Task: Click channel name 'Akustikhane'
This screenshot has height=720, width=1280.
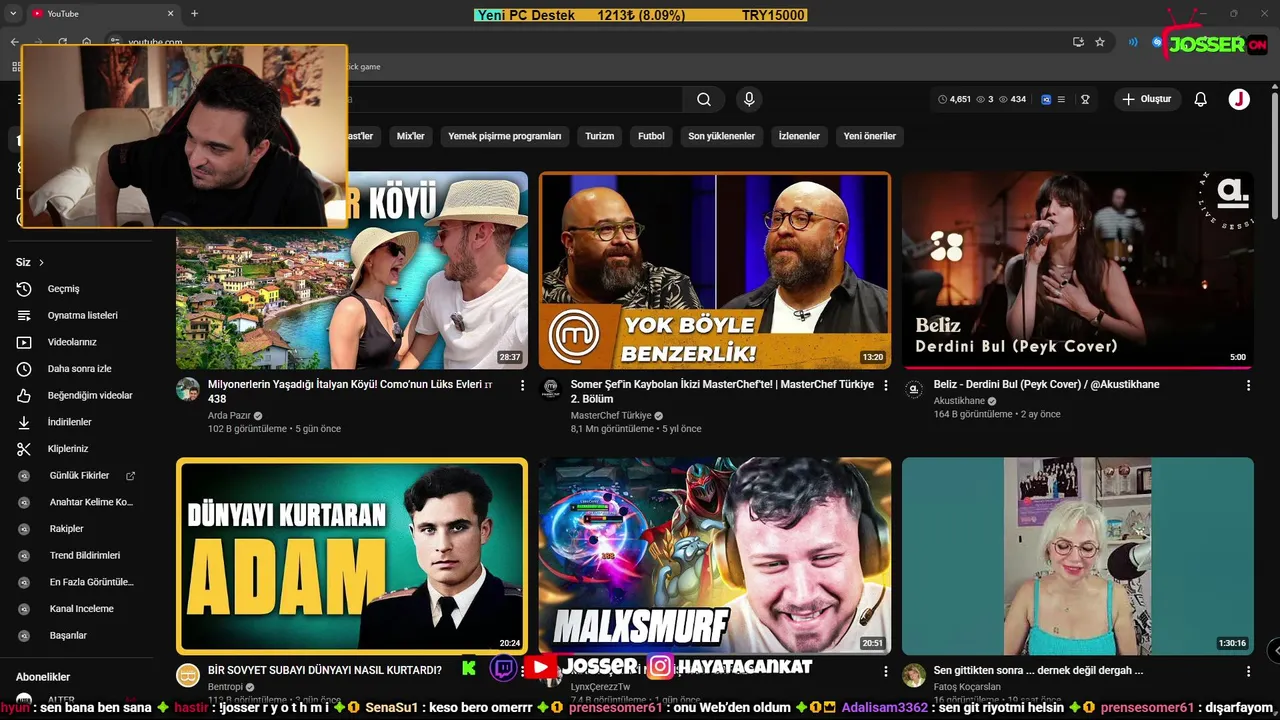Action: [959, 401]
